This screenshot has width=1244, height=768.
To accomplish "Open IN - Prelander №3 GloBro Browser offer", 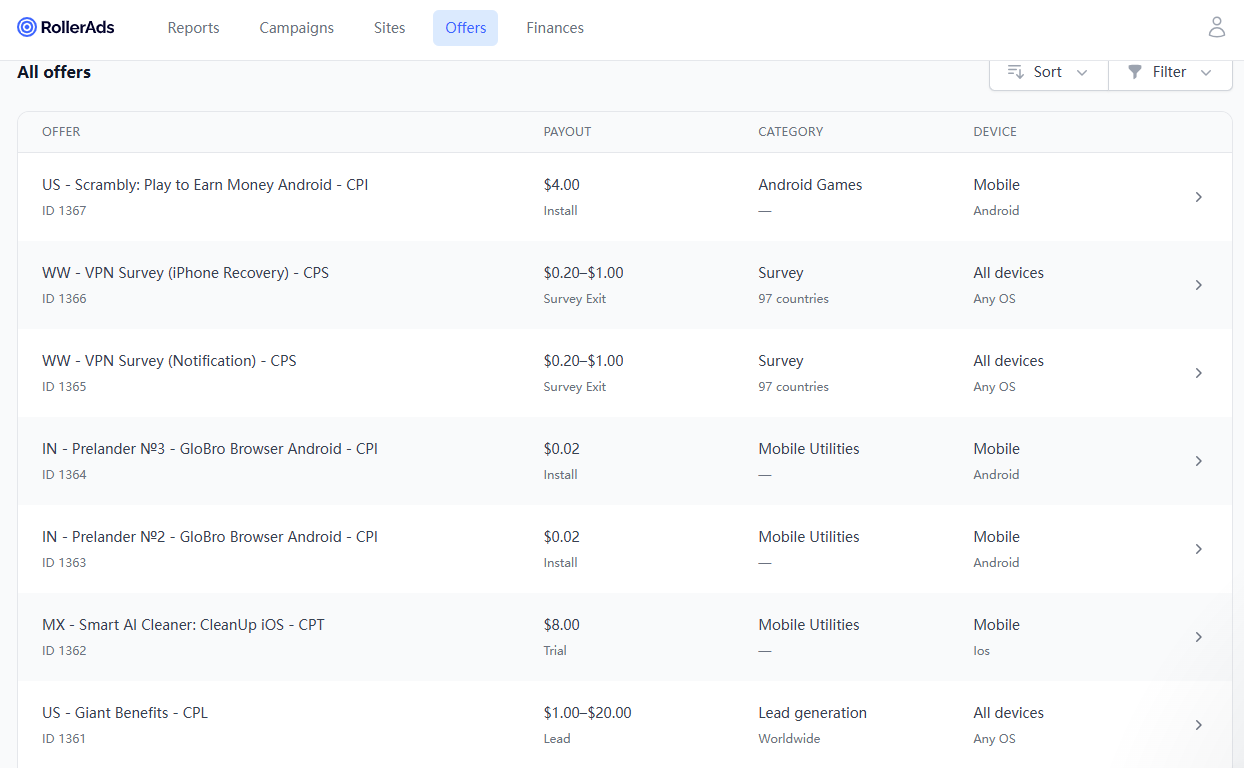I will pos(210,449).
